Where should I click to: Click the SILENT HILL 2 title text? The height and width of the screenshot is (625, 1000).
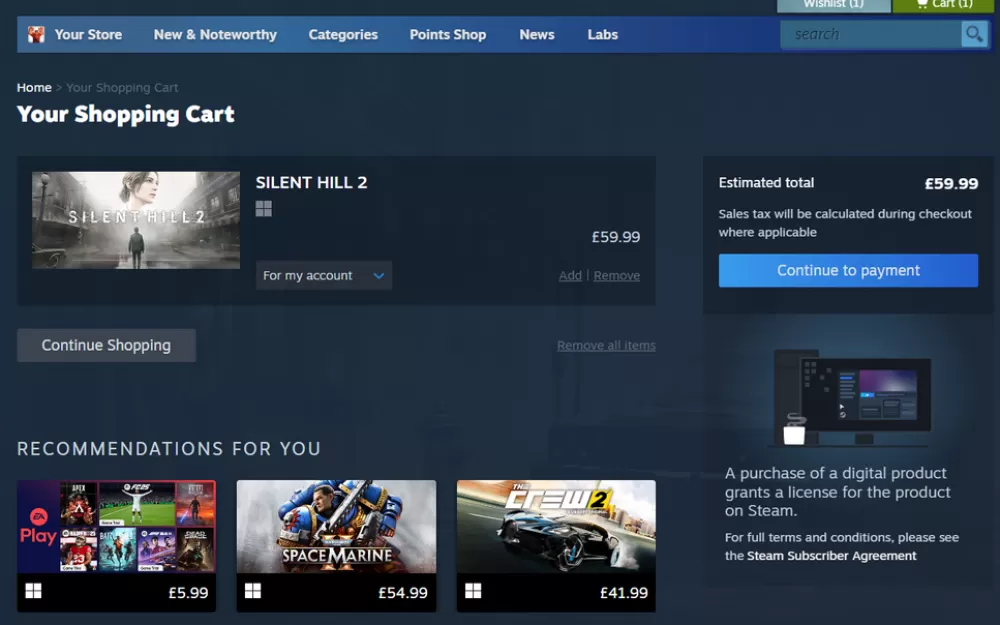(x=311, y=182)
